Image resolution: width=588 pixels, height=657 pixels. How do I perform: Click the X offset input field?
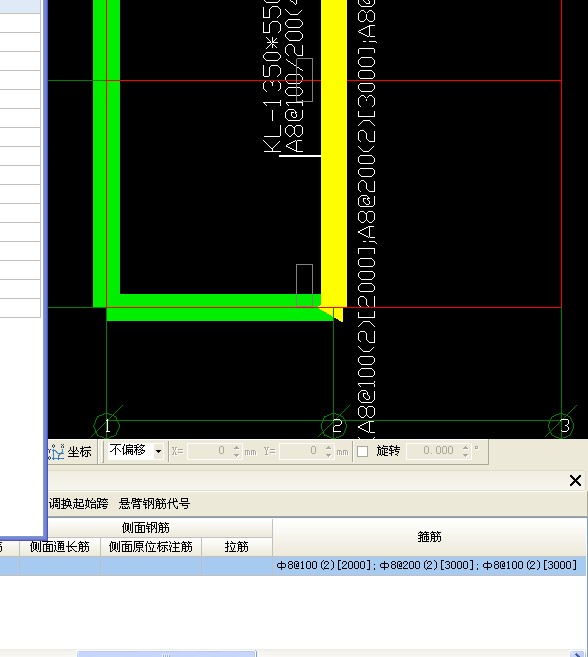click(x=209, y=451)
